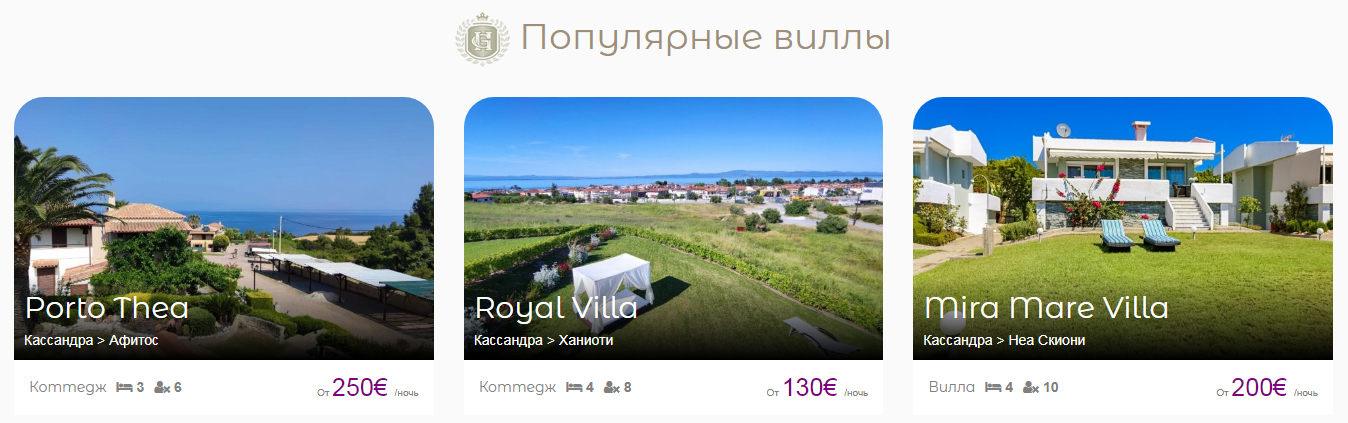Click the Porto Thea title
Viewport: 1348px width, 423px height.
107,308
